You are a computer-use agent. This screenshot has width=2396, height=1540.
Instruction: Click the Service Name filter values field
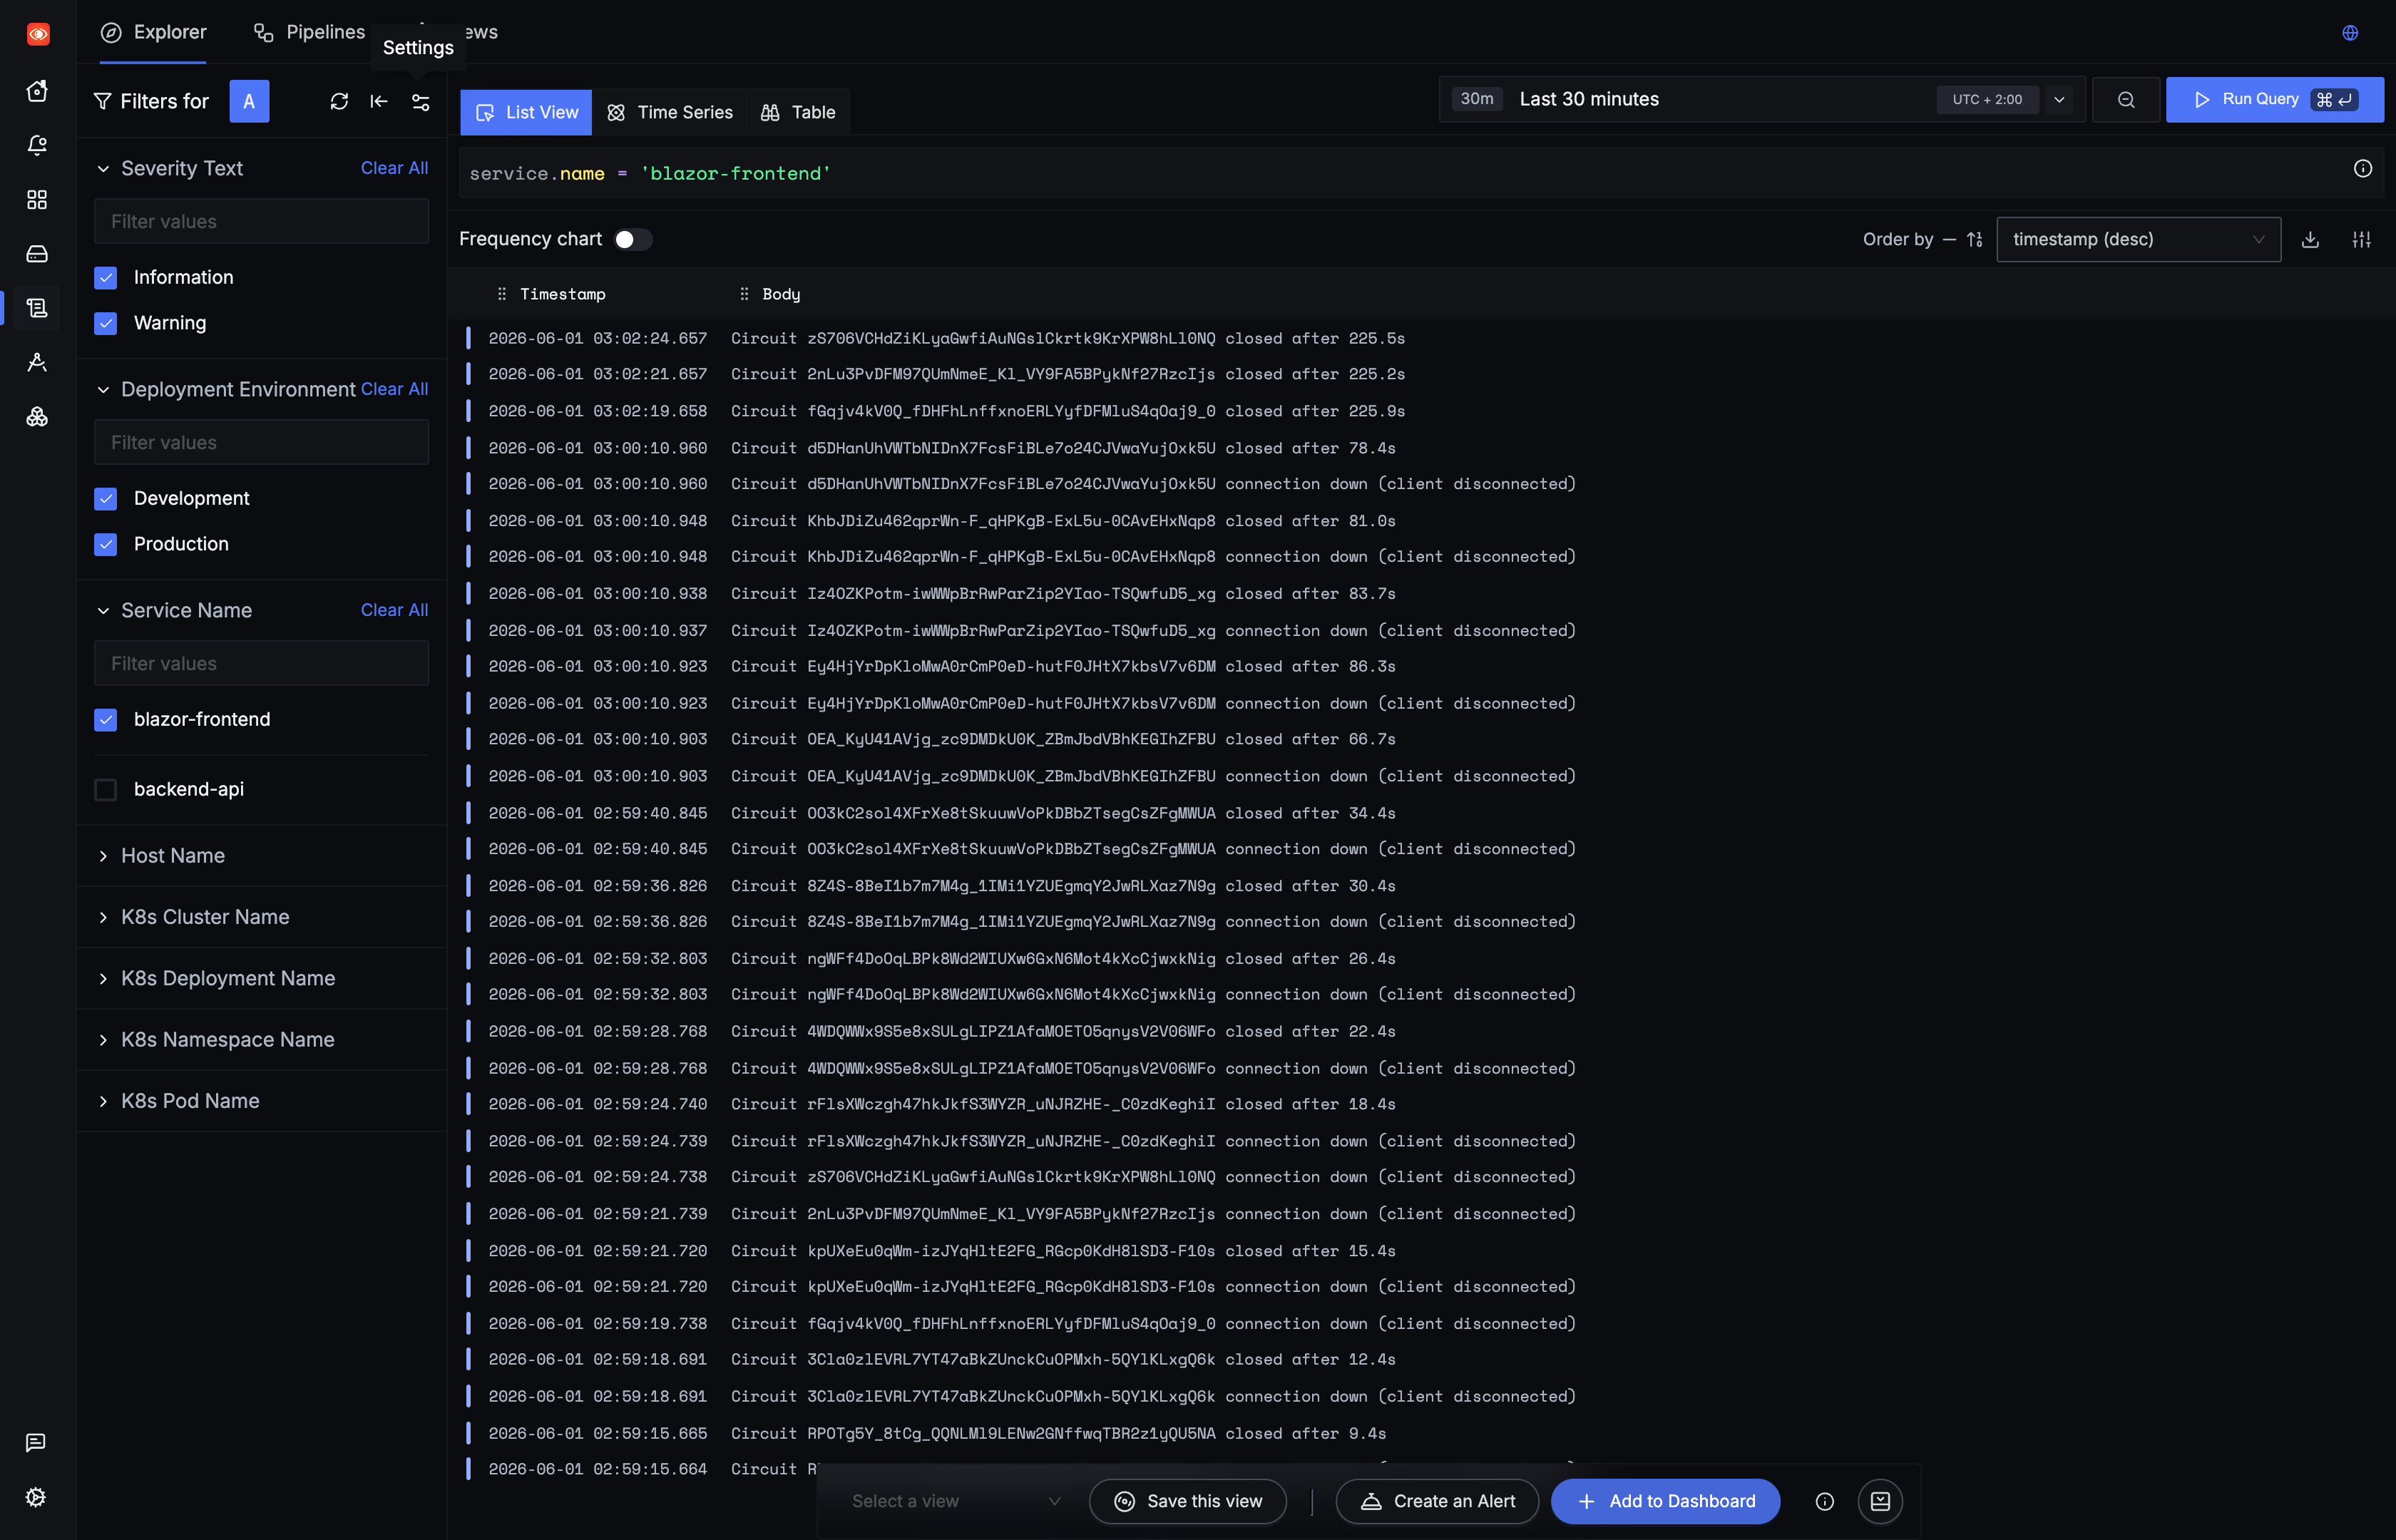click(x=261, y=663)
